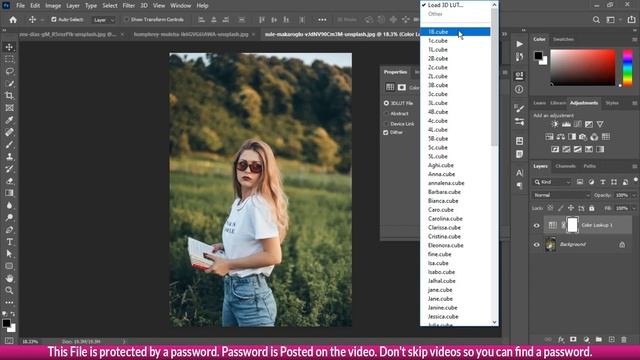Delete layer with the trash icon
The height and width of the screenshot is (360, 640).
pos(624,339)
